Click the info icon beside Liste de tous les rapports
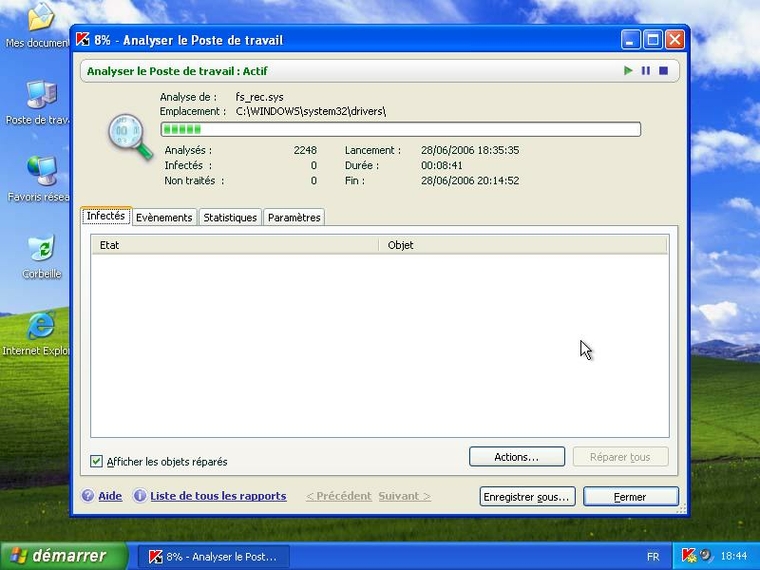The height and width of the screenshot is (570, 760). click(x=140, y=496)
